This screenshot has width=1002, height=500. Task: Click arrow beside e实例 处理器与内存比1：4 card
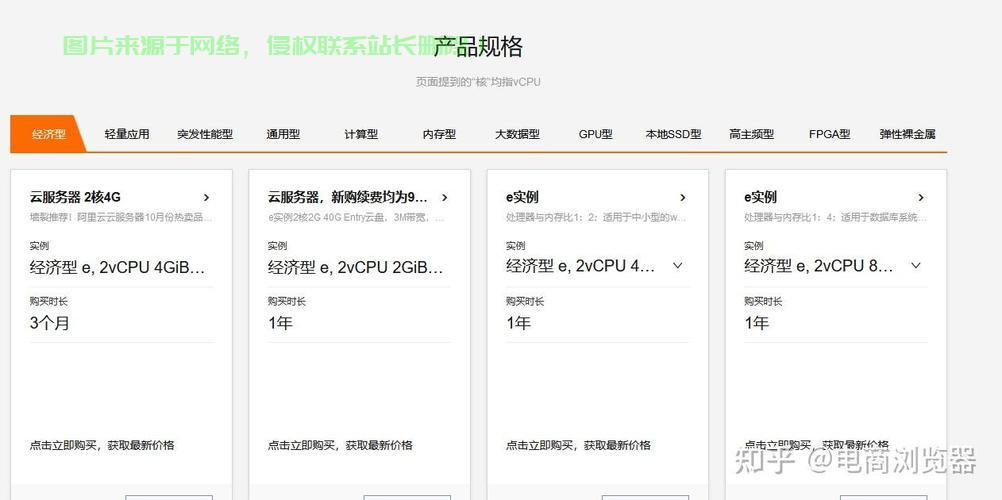(x=921, y=198)
